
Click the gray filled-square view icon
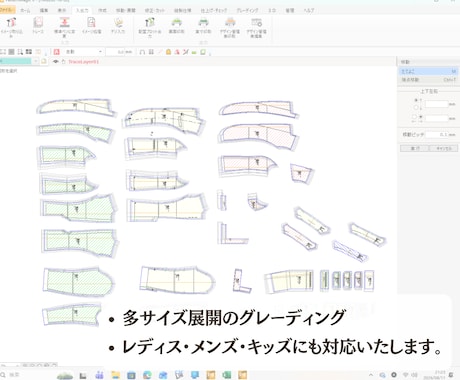point(11,52)
